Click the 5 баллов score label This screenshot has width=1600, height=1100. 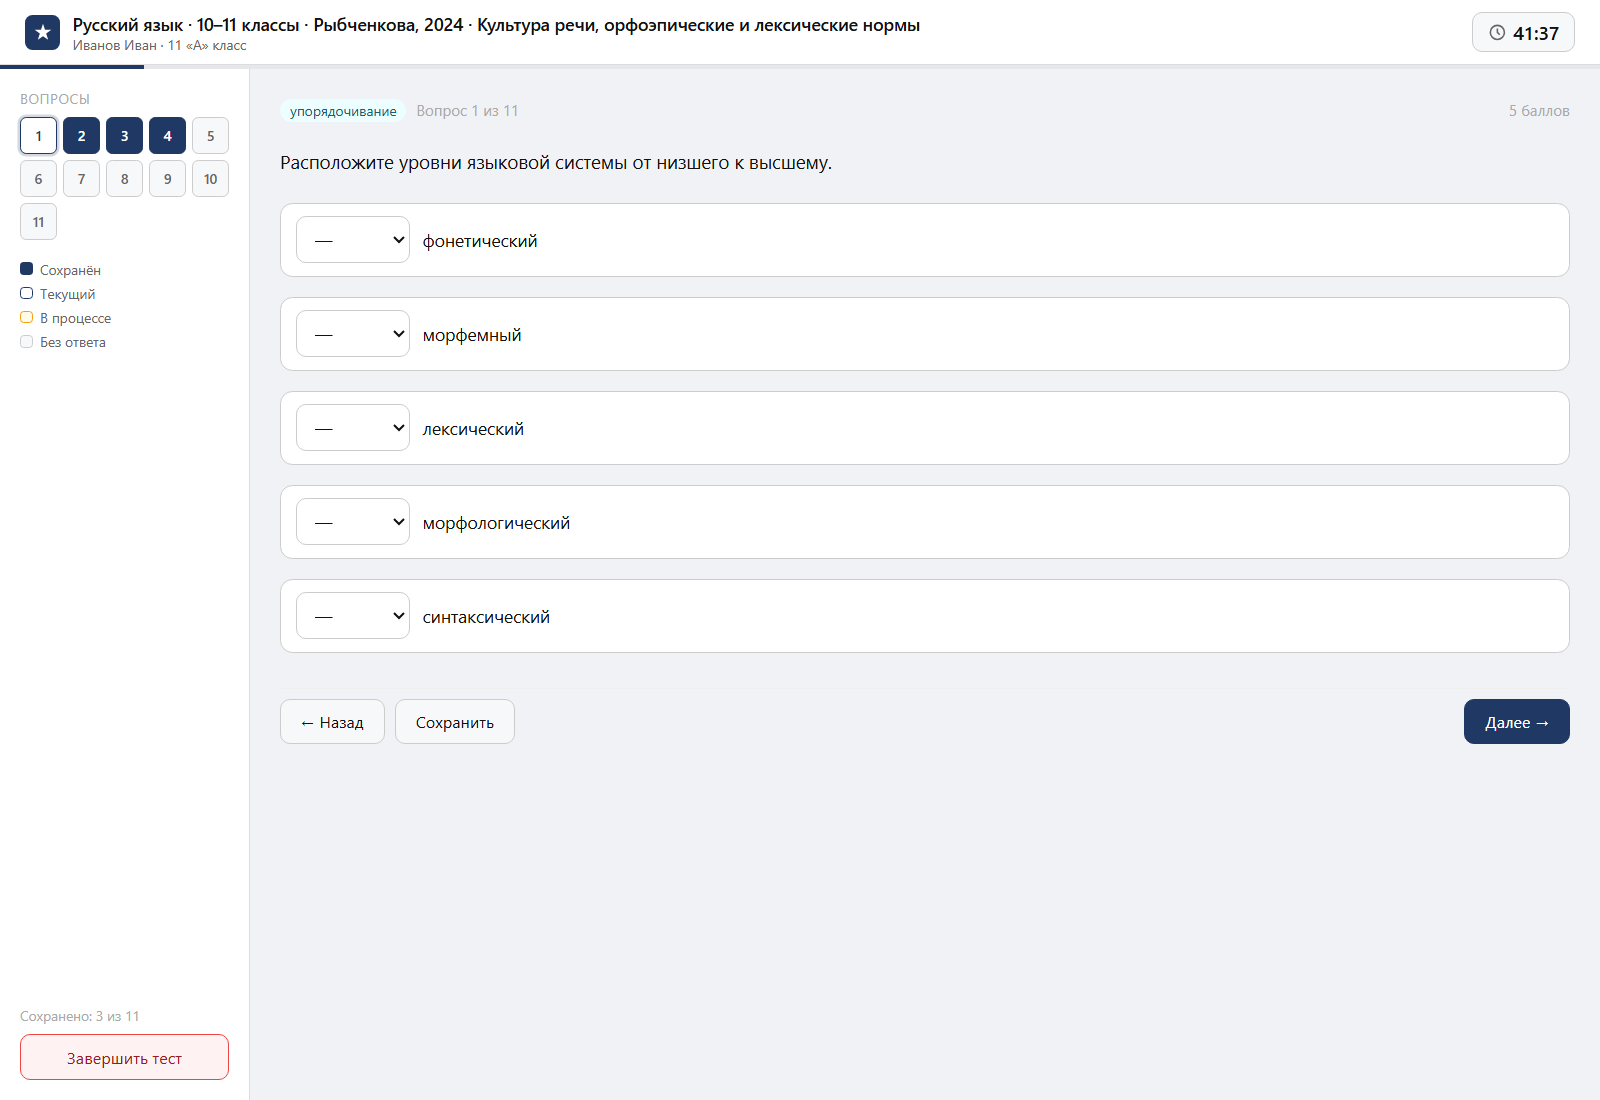(1539, 111)
